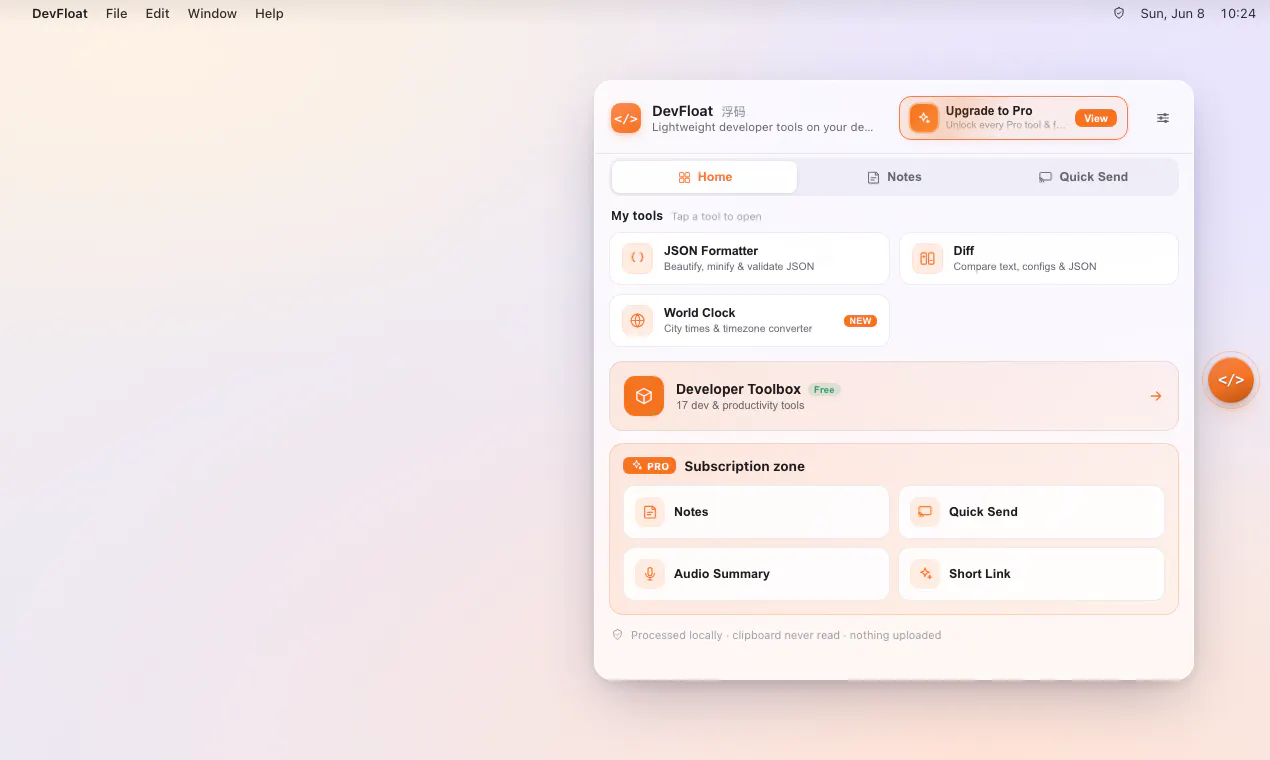Open the Developer Toolbox card
Viewport: 1270px width, 760px height.
[894, 396]
